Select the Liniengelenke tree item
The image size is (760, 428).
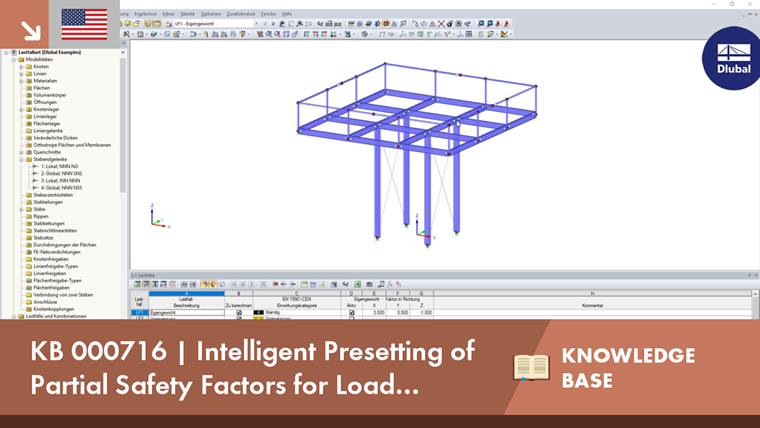pyautogui.click(x=48, y=131)
